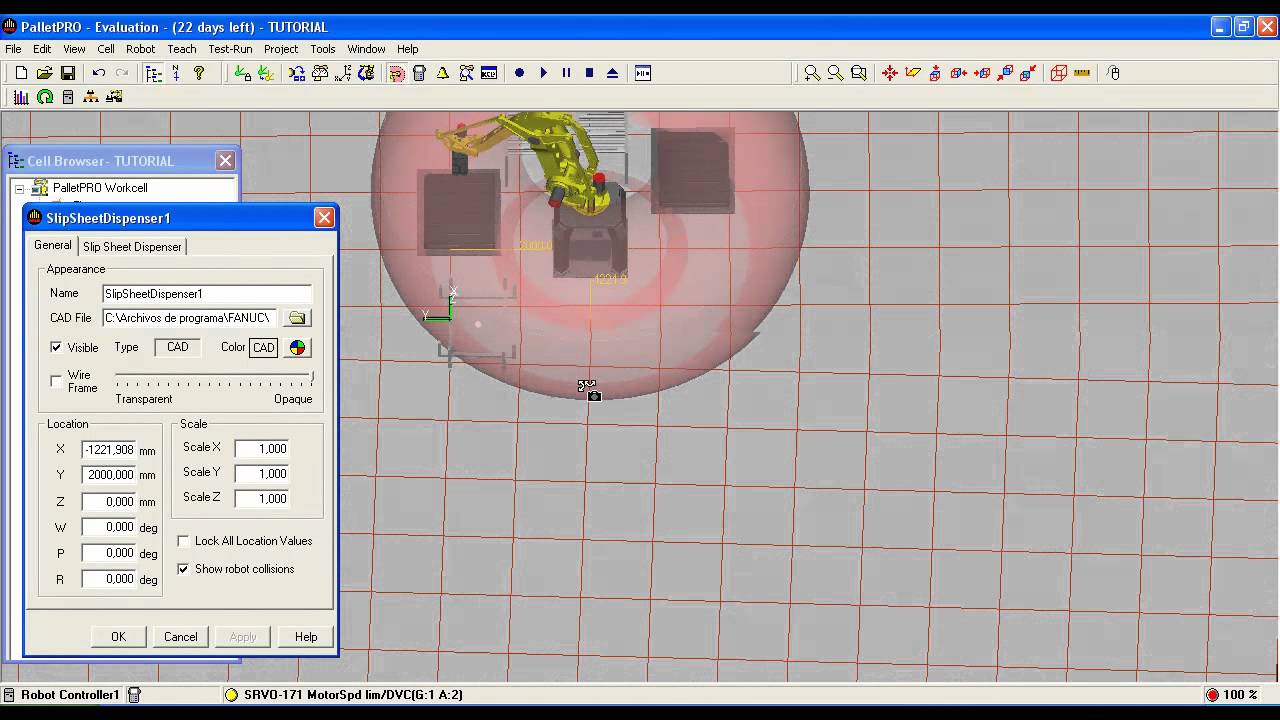This screenshot has height=720, width=1280.
Task: Click the Scale Z field
Action: 262,498
